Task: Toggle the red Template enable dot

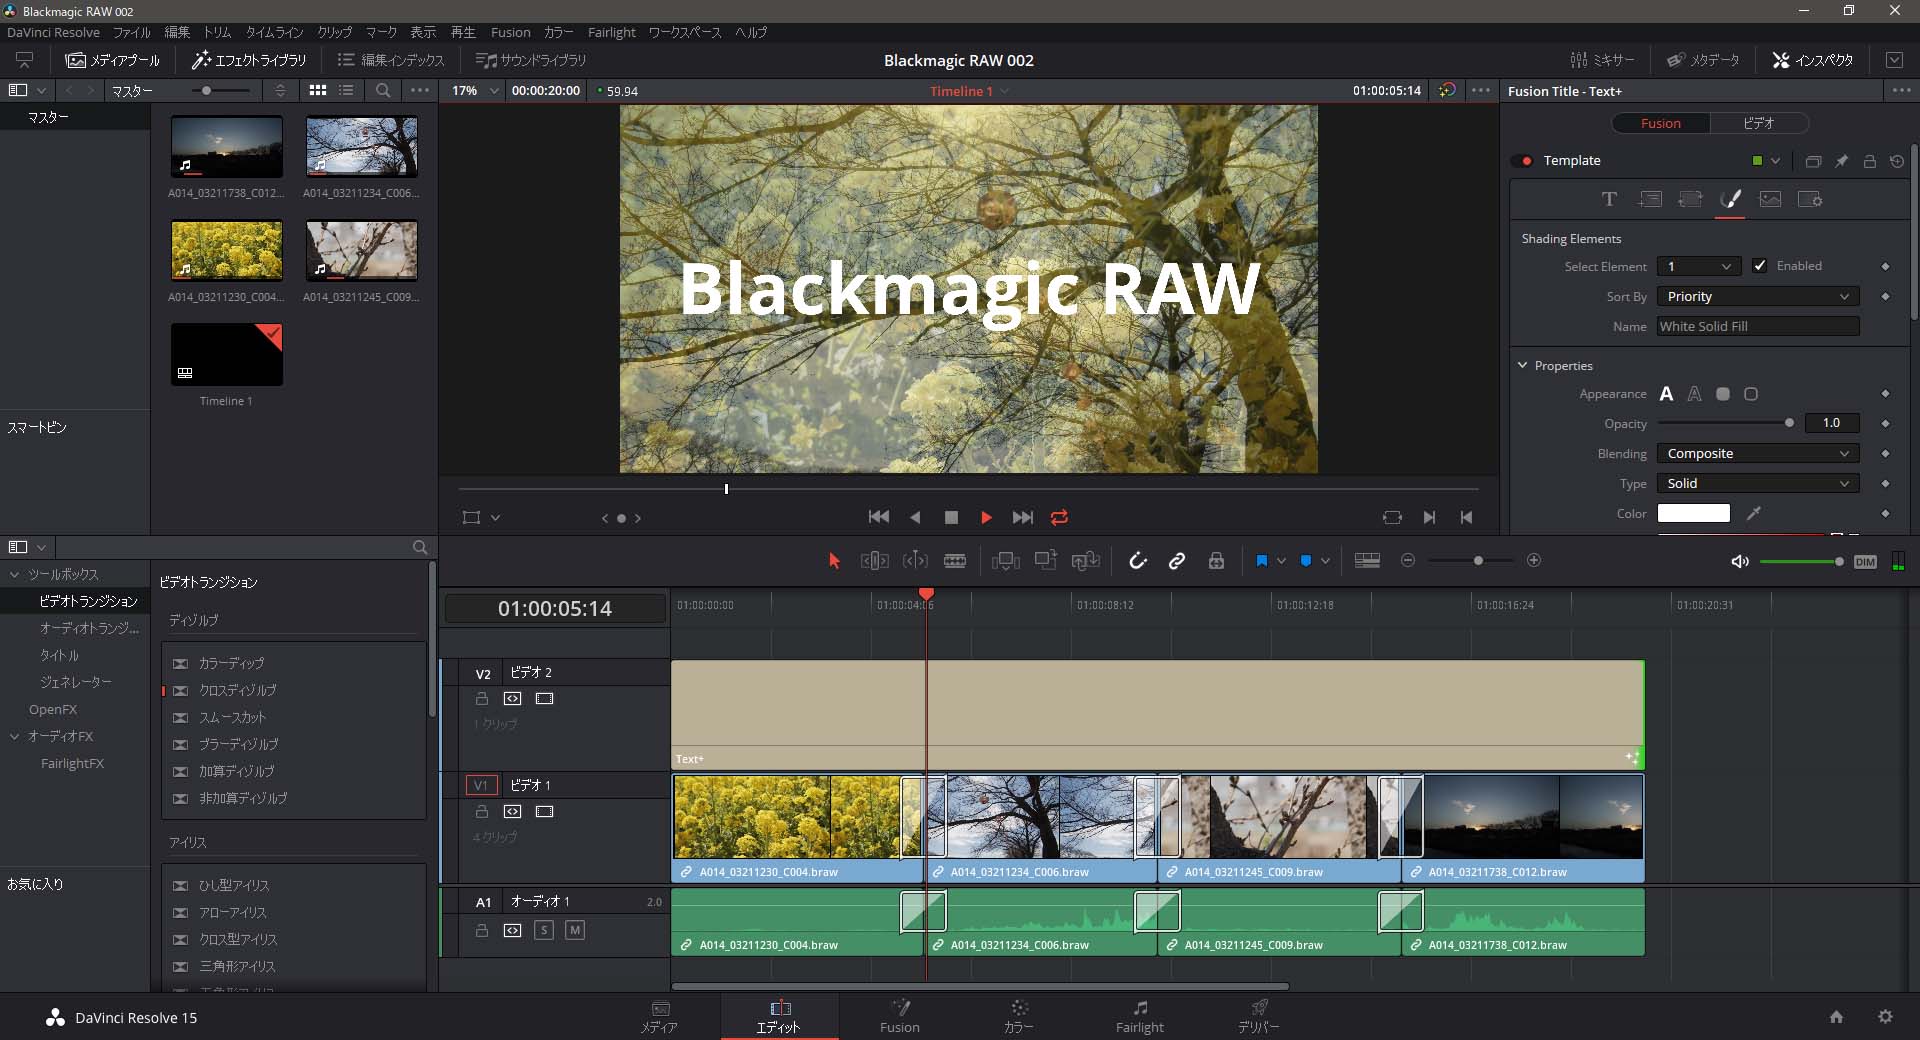Action: tap(1526, 161)
